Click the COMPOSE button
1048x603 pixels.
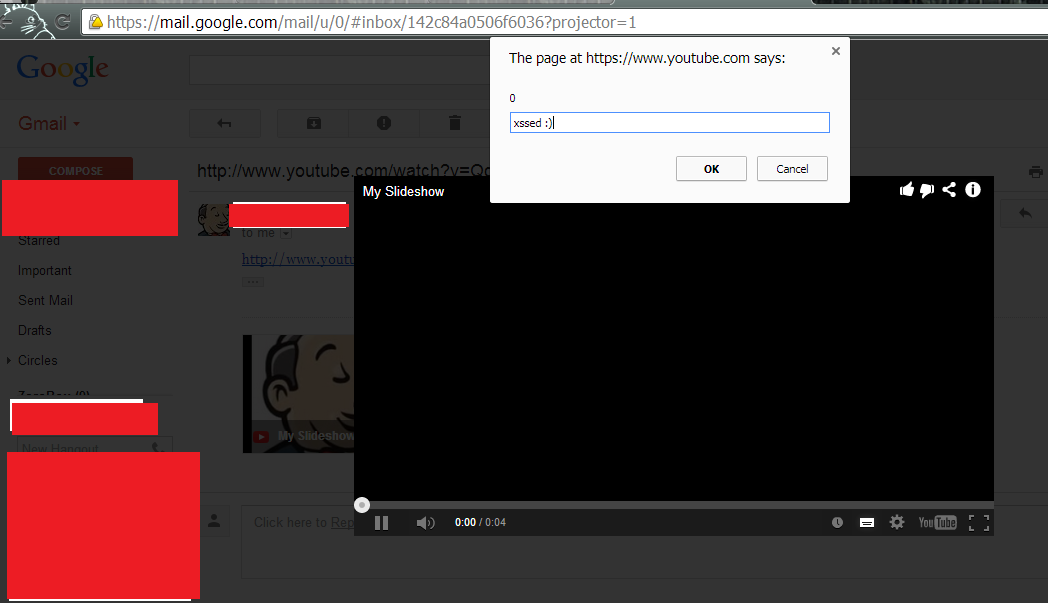[x=76, y=170]
